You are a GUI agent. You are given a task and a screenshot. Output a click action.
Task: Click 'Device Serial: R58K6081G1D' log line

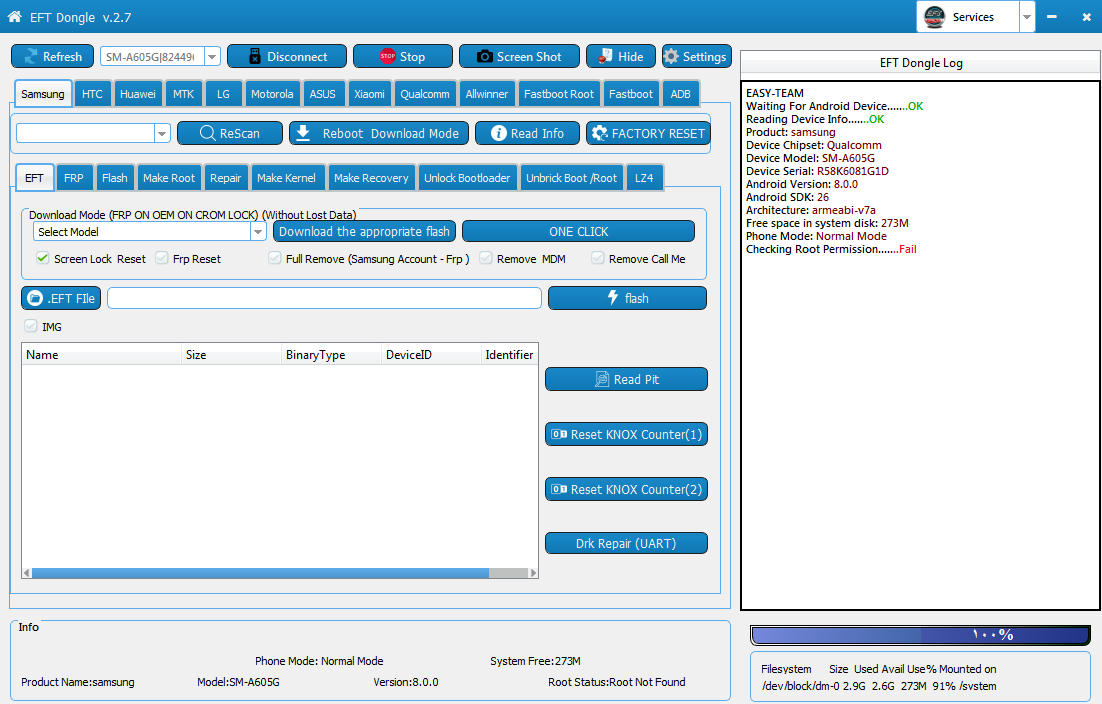tap(817, 171)
